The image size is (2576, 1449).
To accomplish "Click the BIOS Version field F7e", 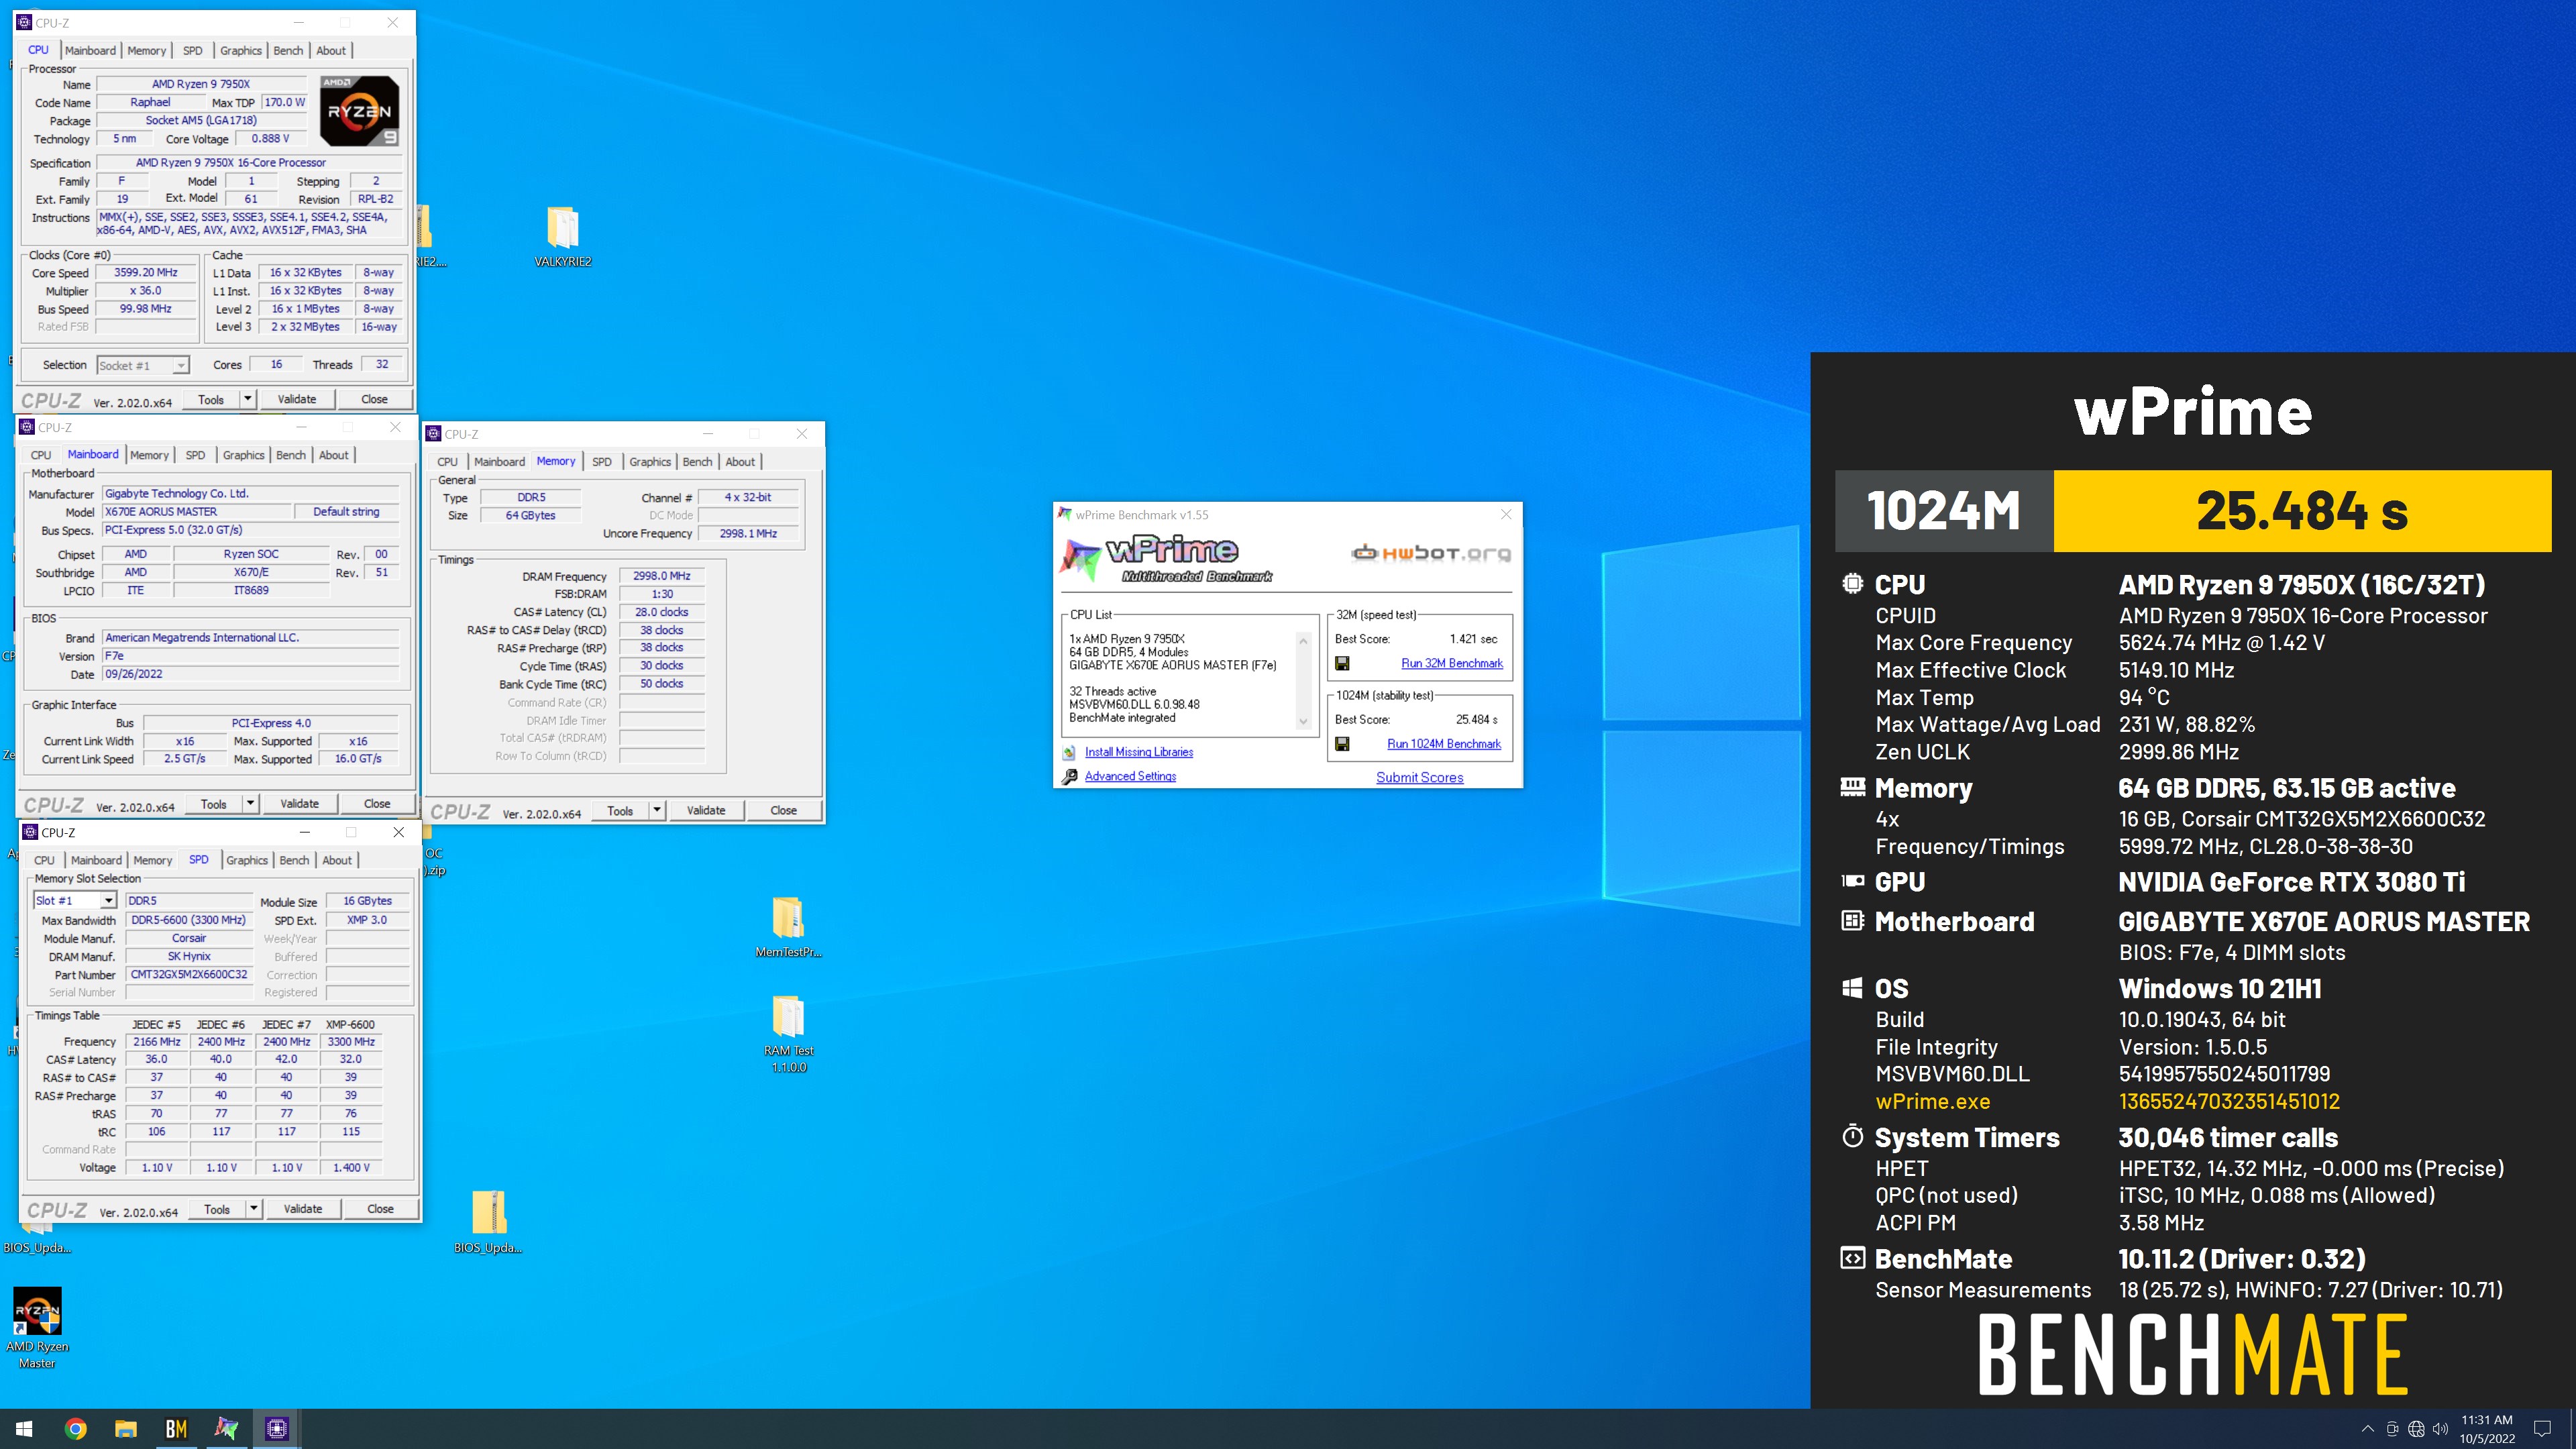I will (251, 656).
